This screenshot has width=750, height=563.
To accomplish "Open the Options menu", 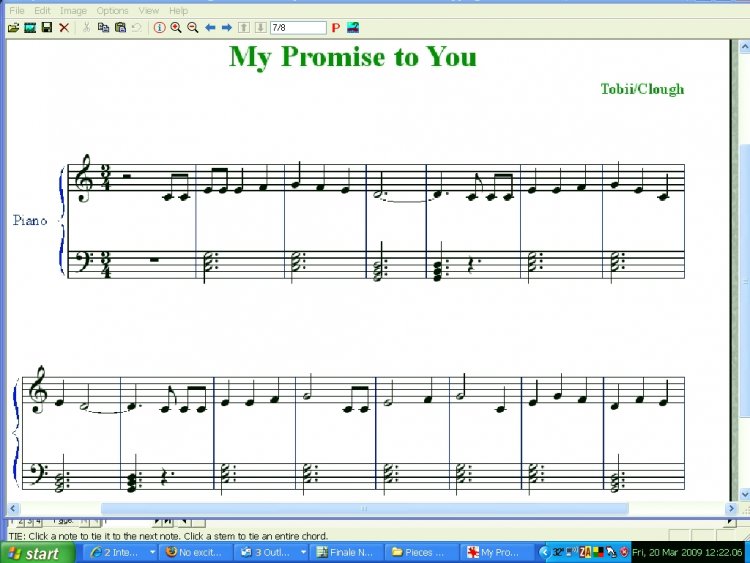I will (x=113, y=10).
